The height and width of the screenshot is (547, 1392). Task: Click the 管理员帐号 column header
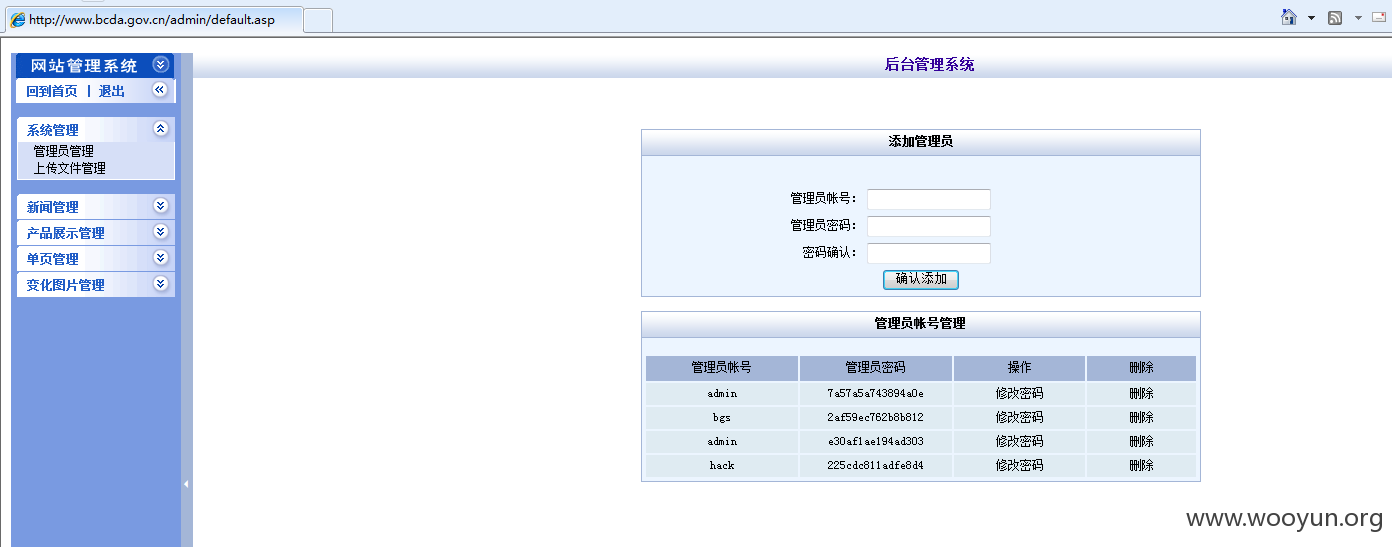pos(721,368)
